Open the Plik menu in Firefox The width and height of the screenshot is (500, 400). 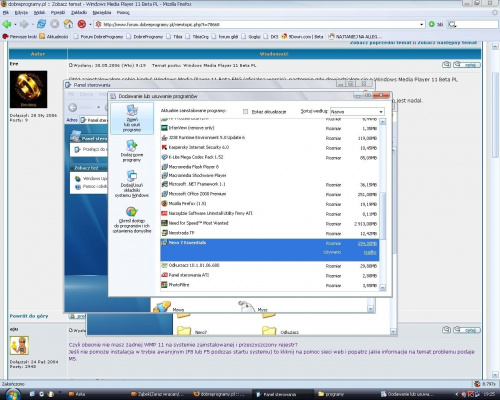(6, 13)
